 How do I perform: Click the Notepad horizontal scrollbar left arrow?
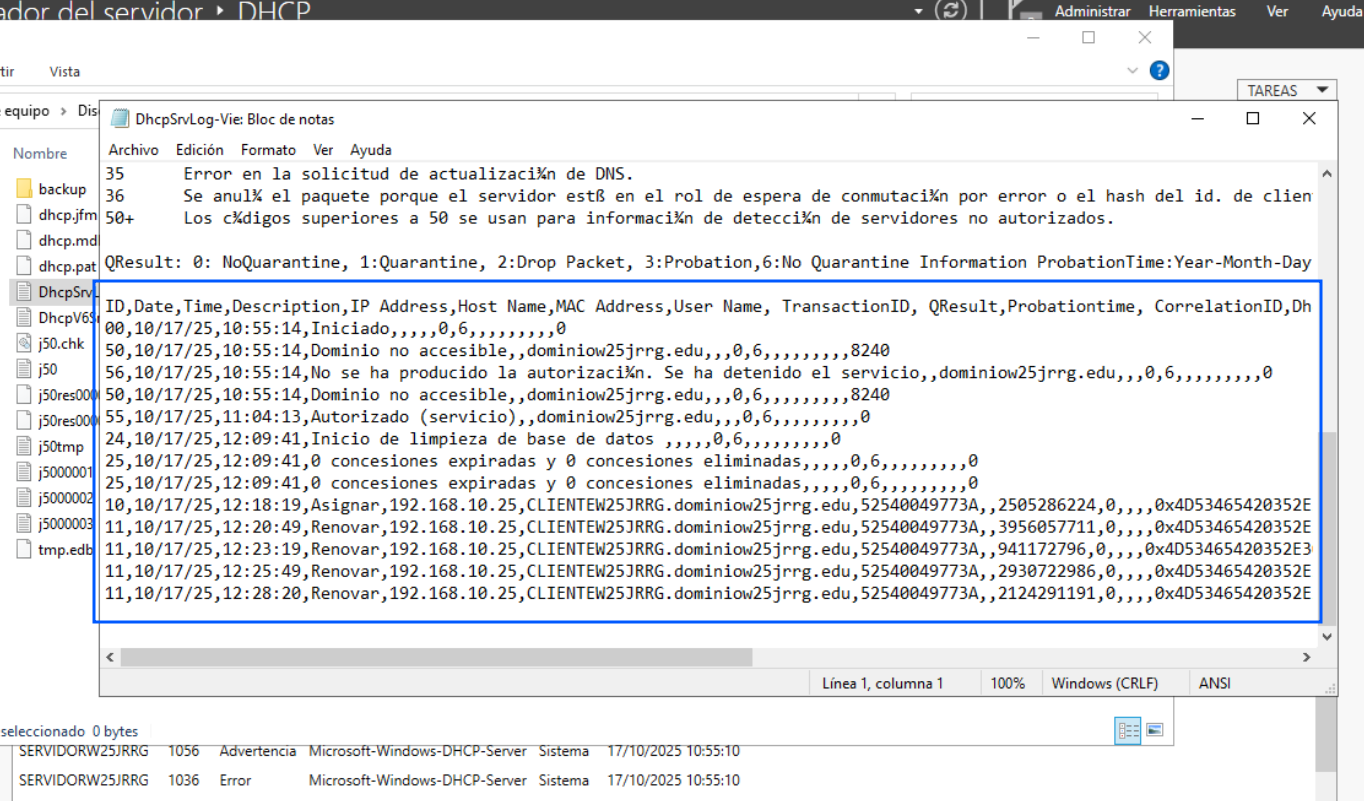[111, 657]
